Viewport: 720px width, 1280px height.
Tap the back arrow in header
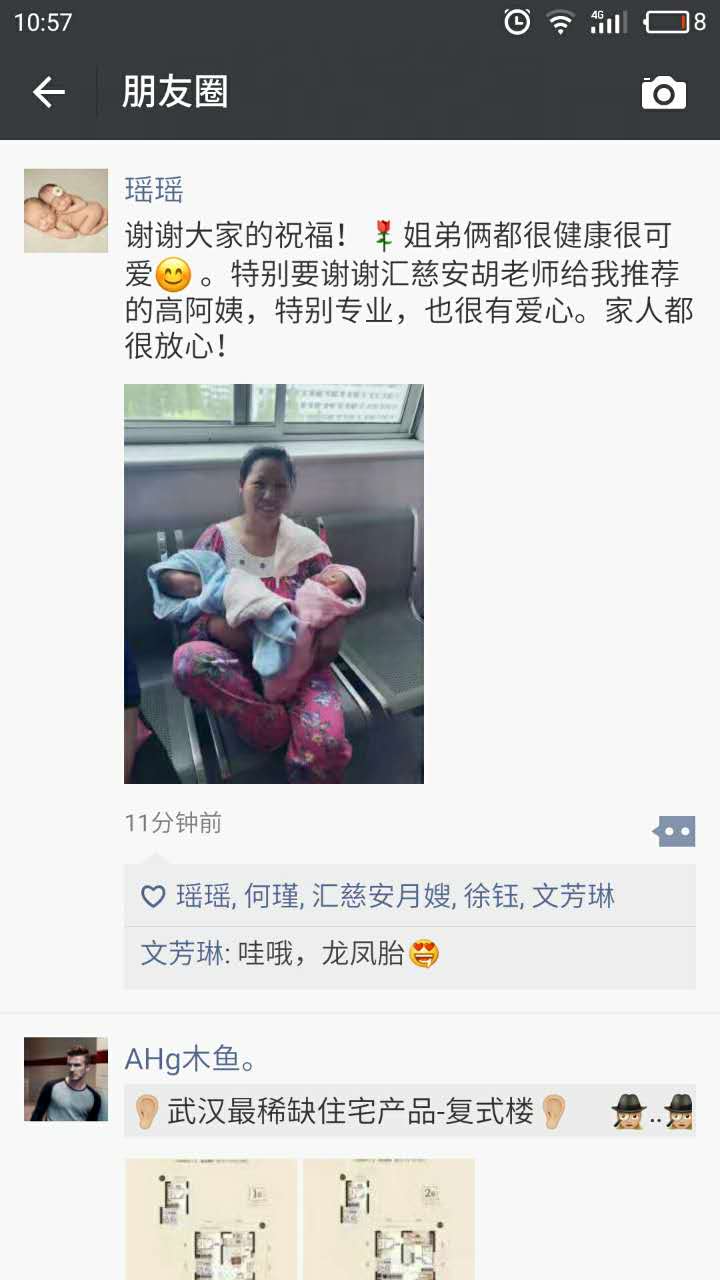coord(48,93)
